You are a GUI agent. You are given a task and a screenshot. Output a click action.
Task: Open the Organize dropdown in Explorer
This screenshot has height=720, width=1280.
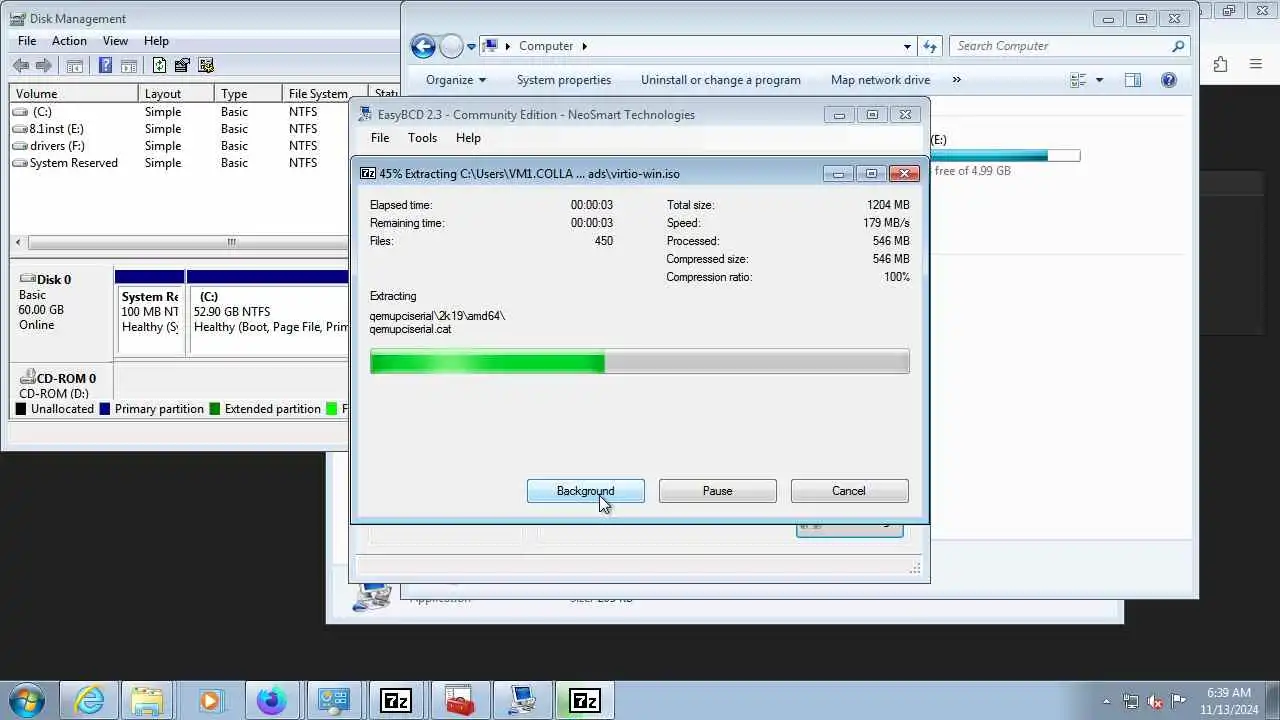pyautogui.click(x=455, y=80)
